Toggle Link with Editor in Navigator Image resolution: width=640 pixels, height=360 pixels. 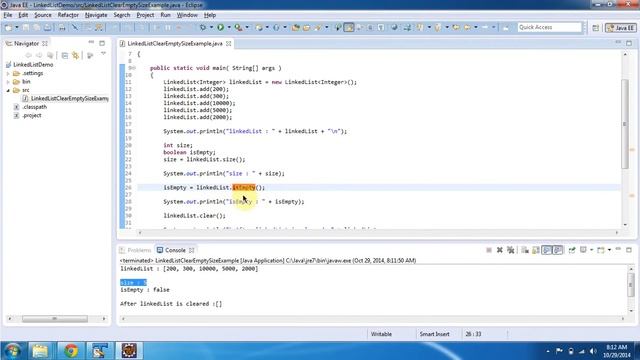tap(76, 55)
